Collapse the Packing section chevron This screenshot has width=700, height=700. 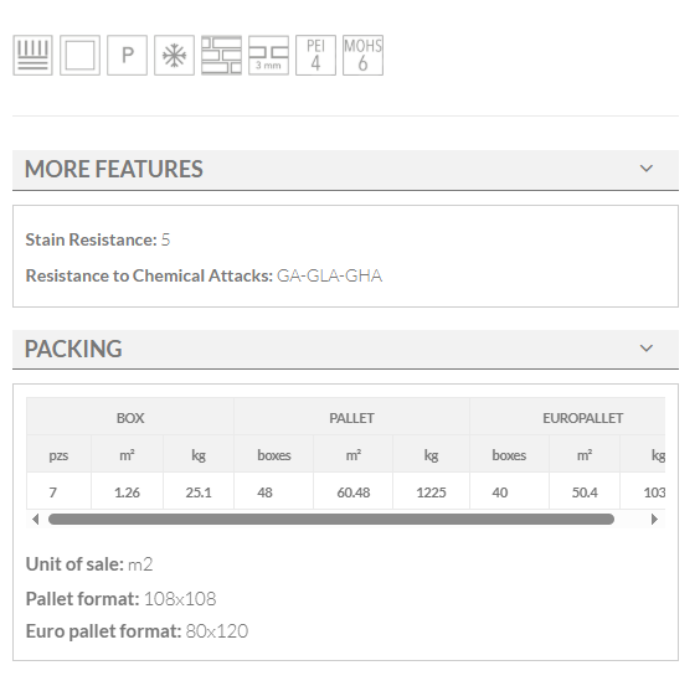pyautogui.click(x=646, y=348)
